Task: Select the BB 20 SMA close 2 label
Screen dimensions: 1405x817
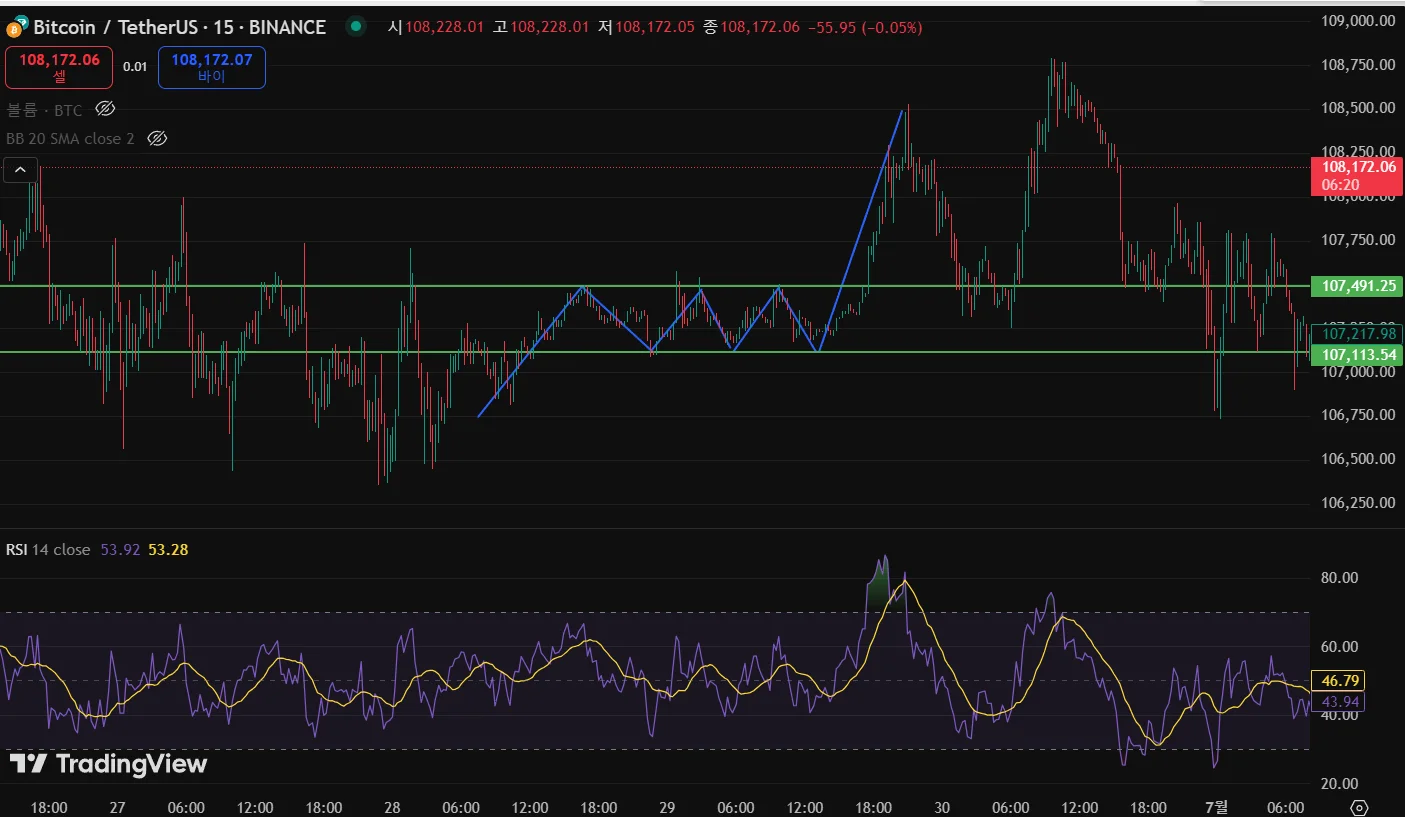Action: (x=70, y=139)
